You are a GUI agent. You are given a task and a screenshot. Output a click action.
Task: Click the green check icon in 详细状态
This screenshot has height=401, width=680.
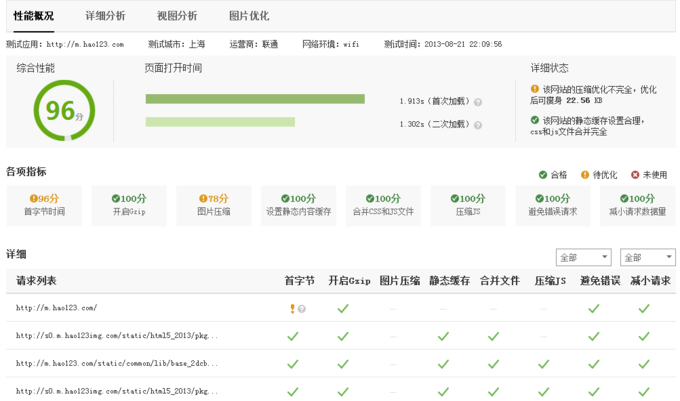[x=535, y=120]
